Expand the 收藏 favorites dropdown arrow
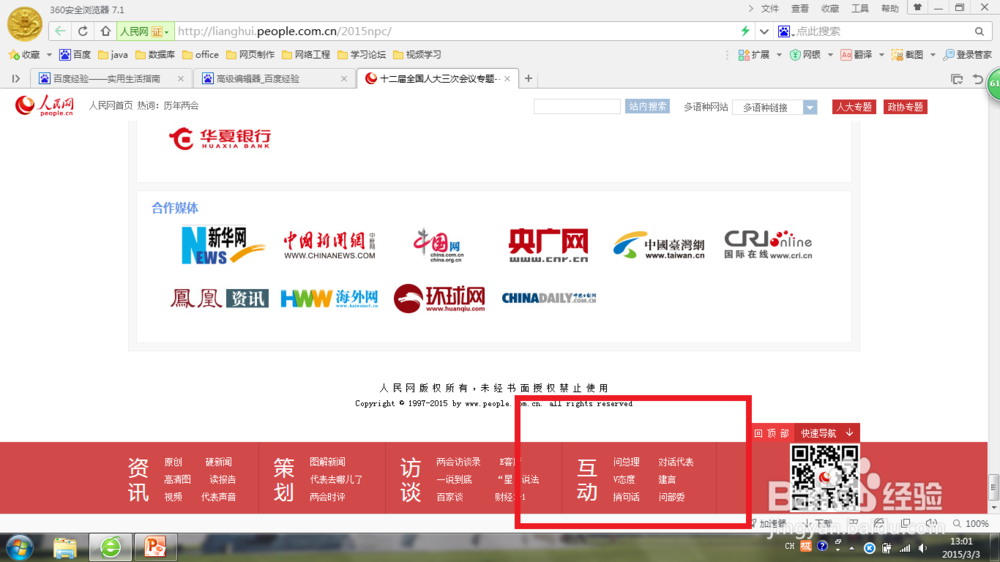This screenshot has height=562, width=1000. click(48, 55)
